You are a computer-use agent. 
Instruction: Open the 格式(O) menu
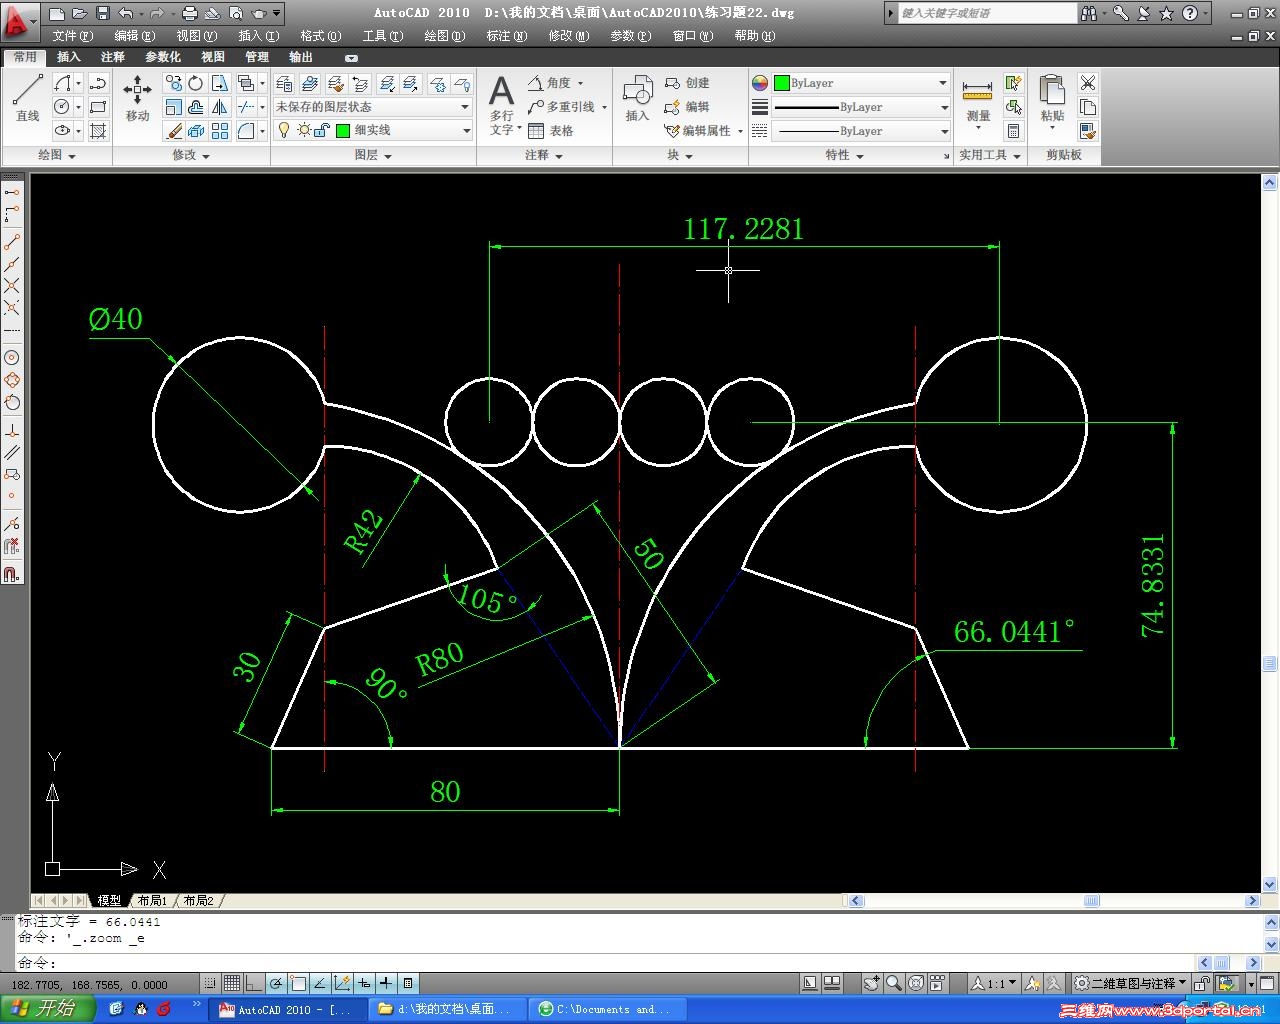[320, 36]
